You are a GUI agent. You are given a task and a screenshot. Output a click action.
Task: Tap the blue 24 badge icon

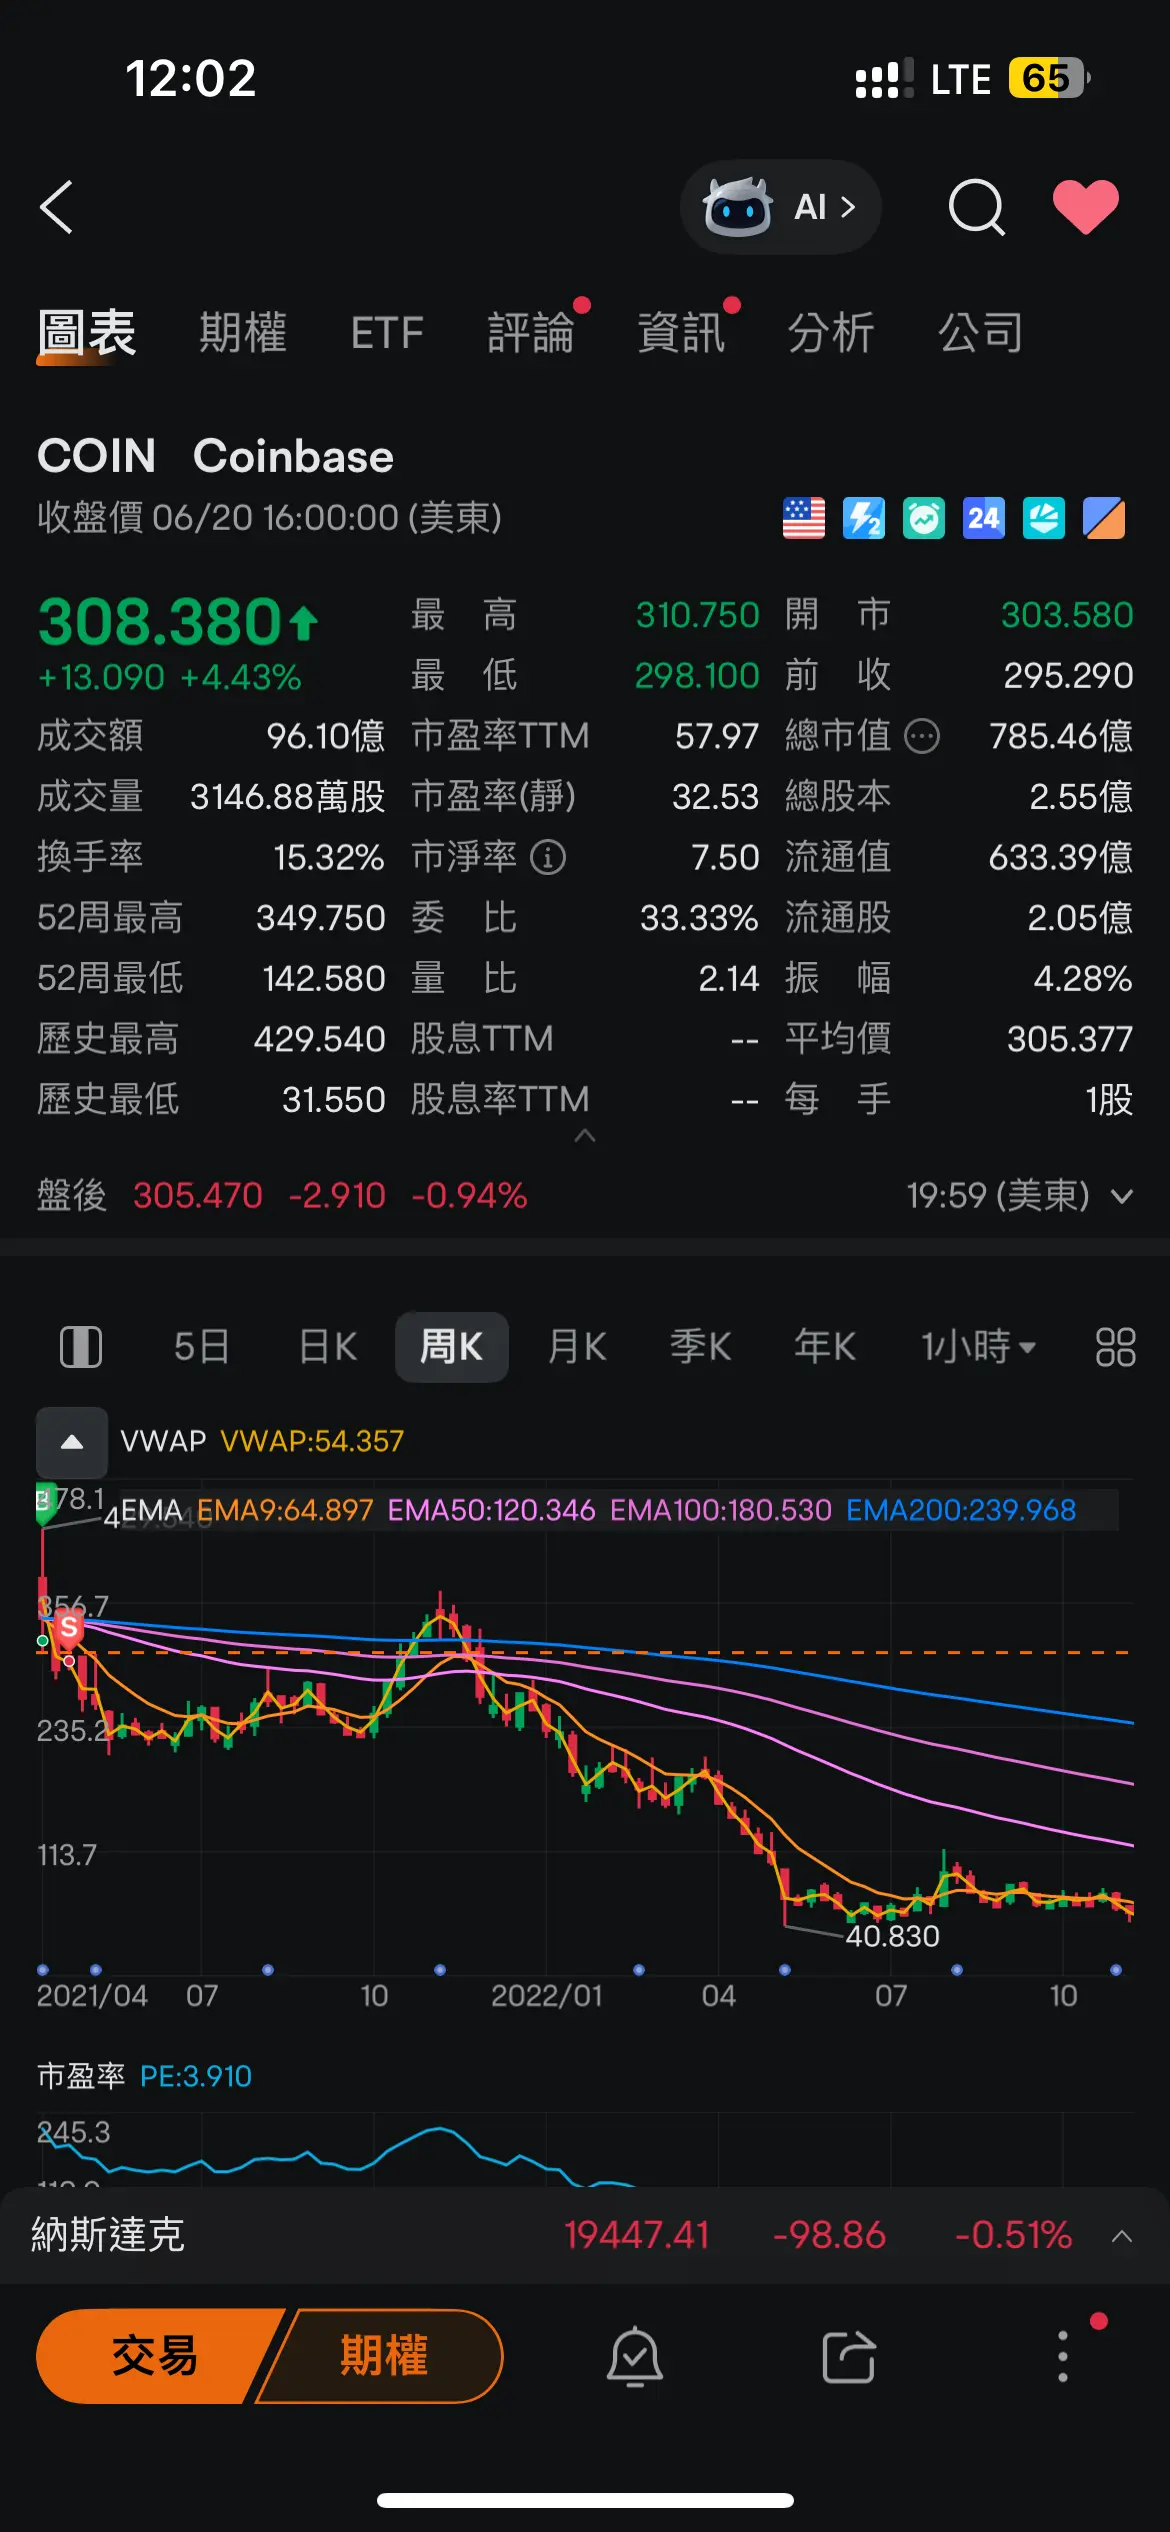(984, 518)
